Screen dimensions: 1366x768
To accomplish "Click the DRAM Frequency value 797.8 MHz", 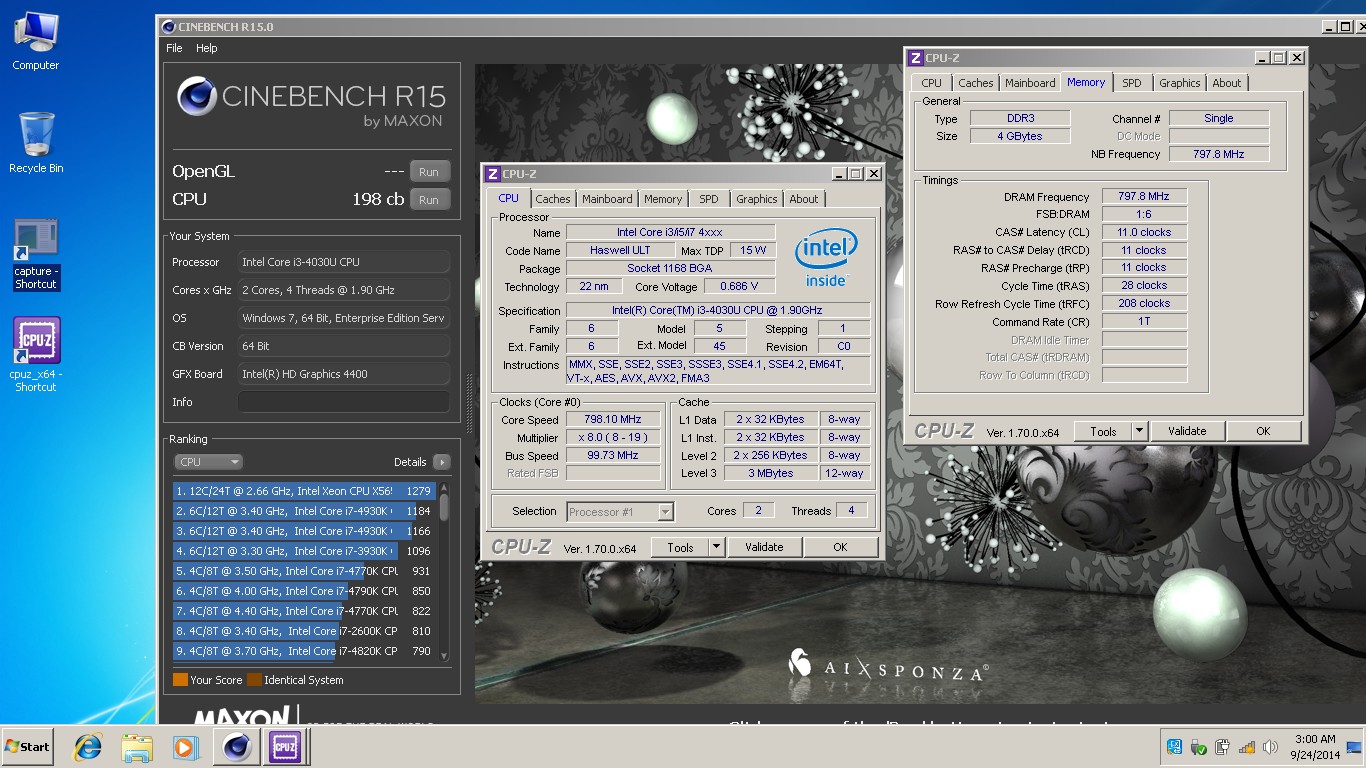I will coord(1145,197).
